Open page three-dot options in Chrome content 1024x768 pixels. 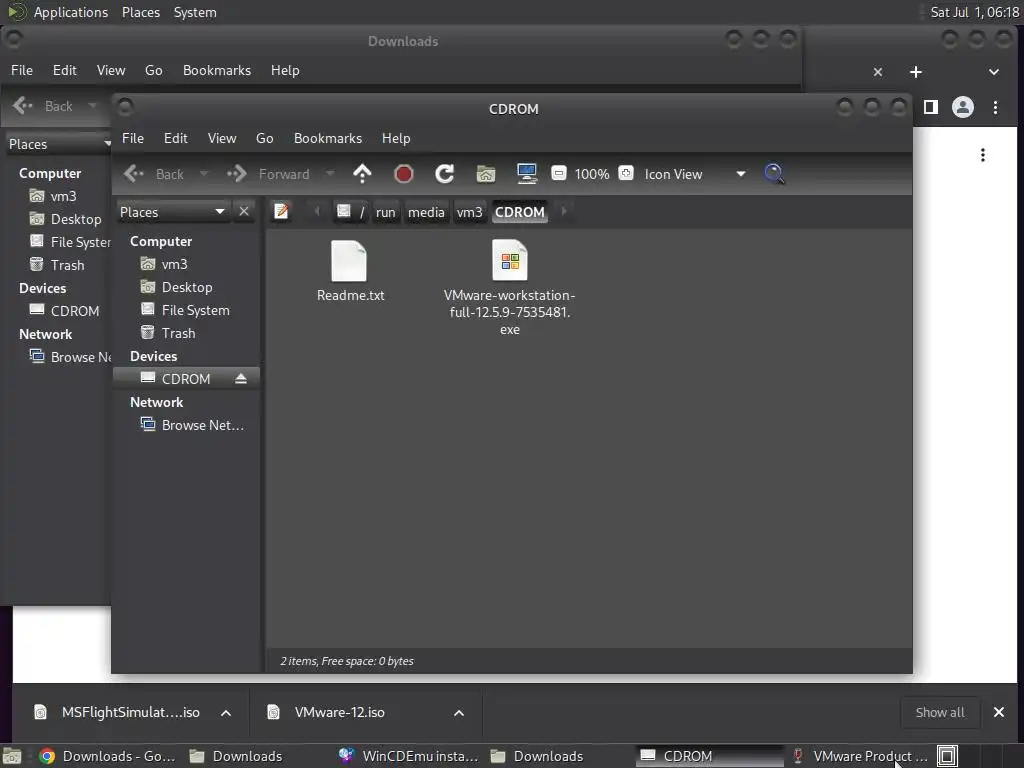tap(982, 155)
